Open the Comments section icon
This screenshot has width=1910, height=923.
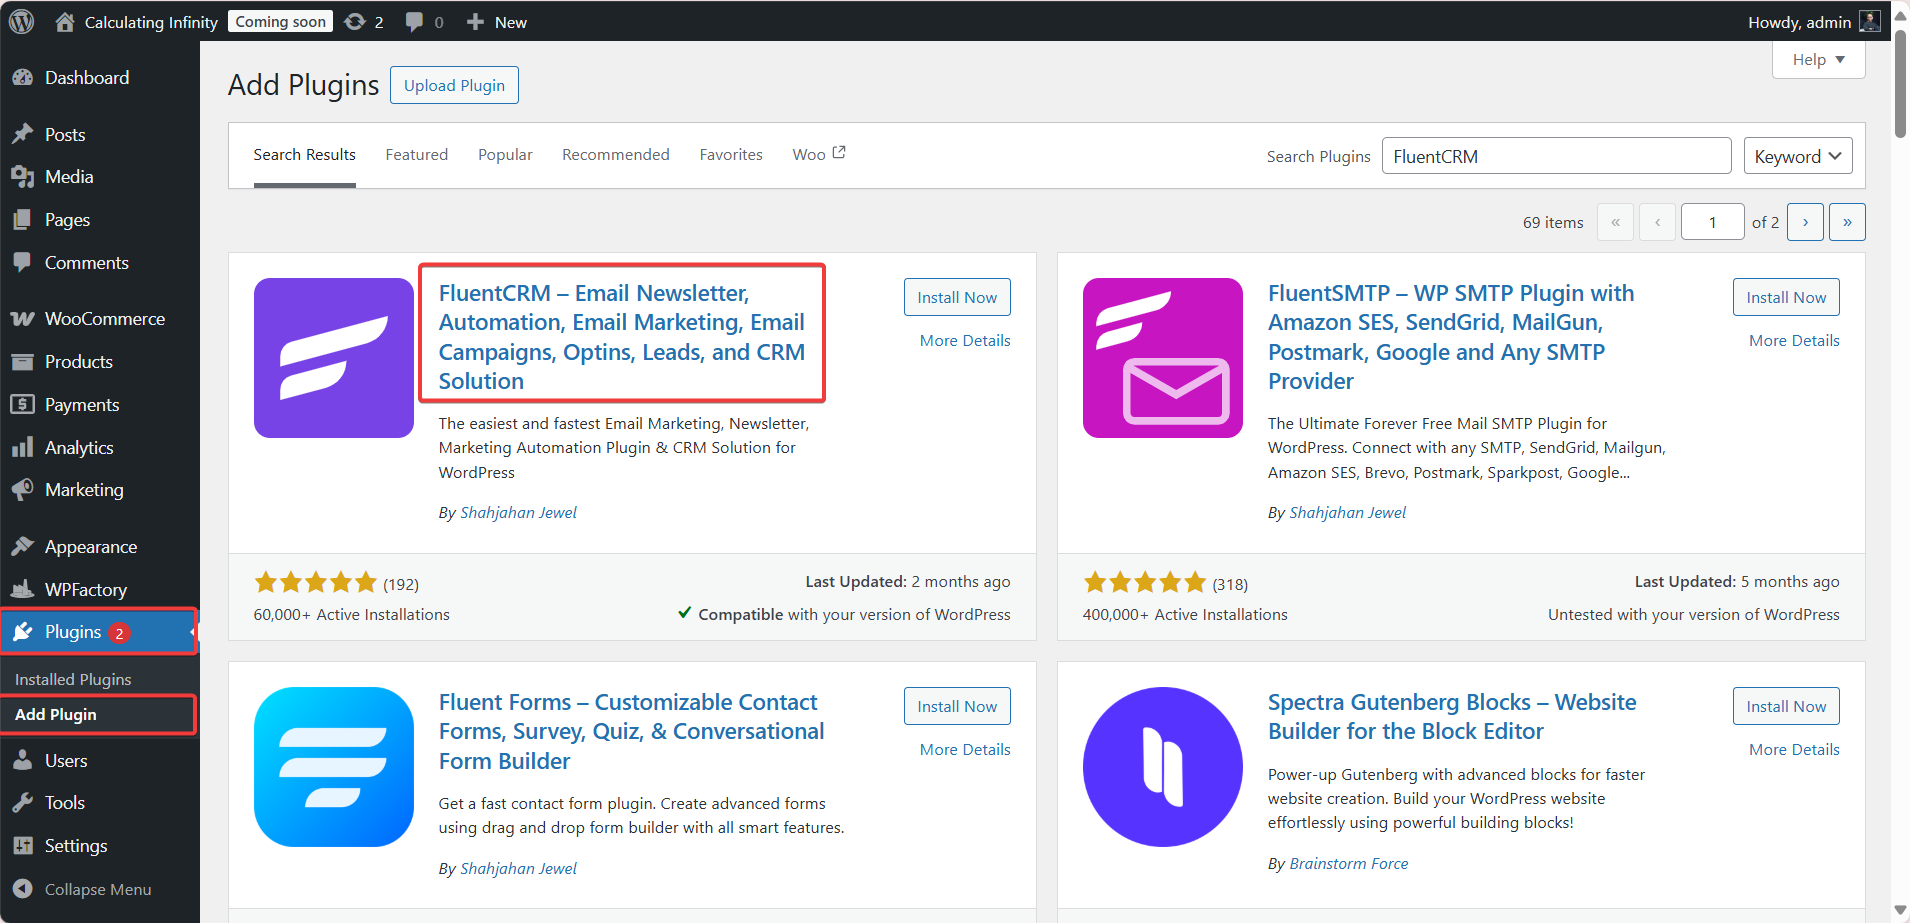pos(24,262)
